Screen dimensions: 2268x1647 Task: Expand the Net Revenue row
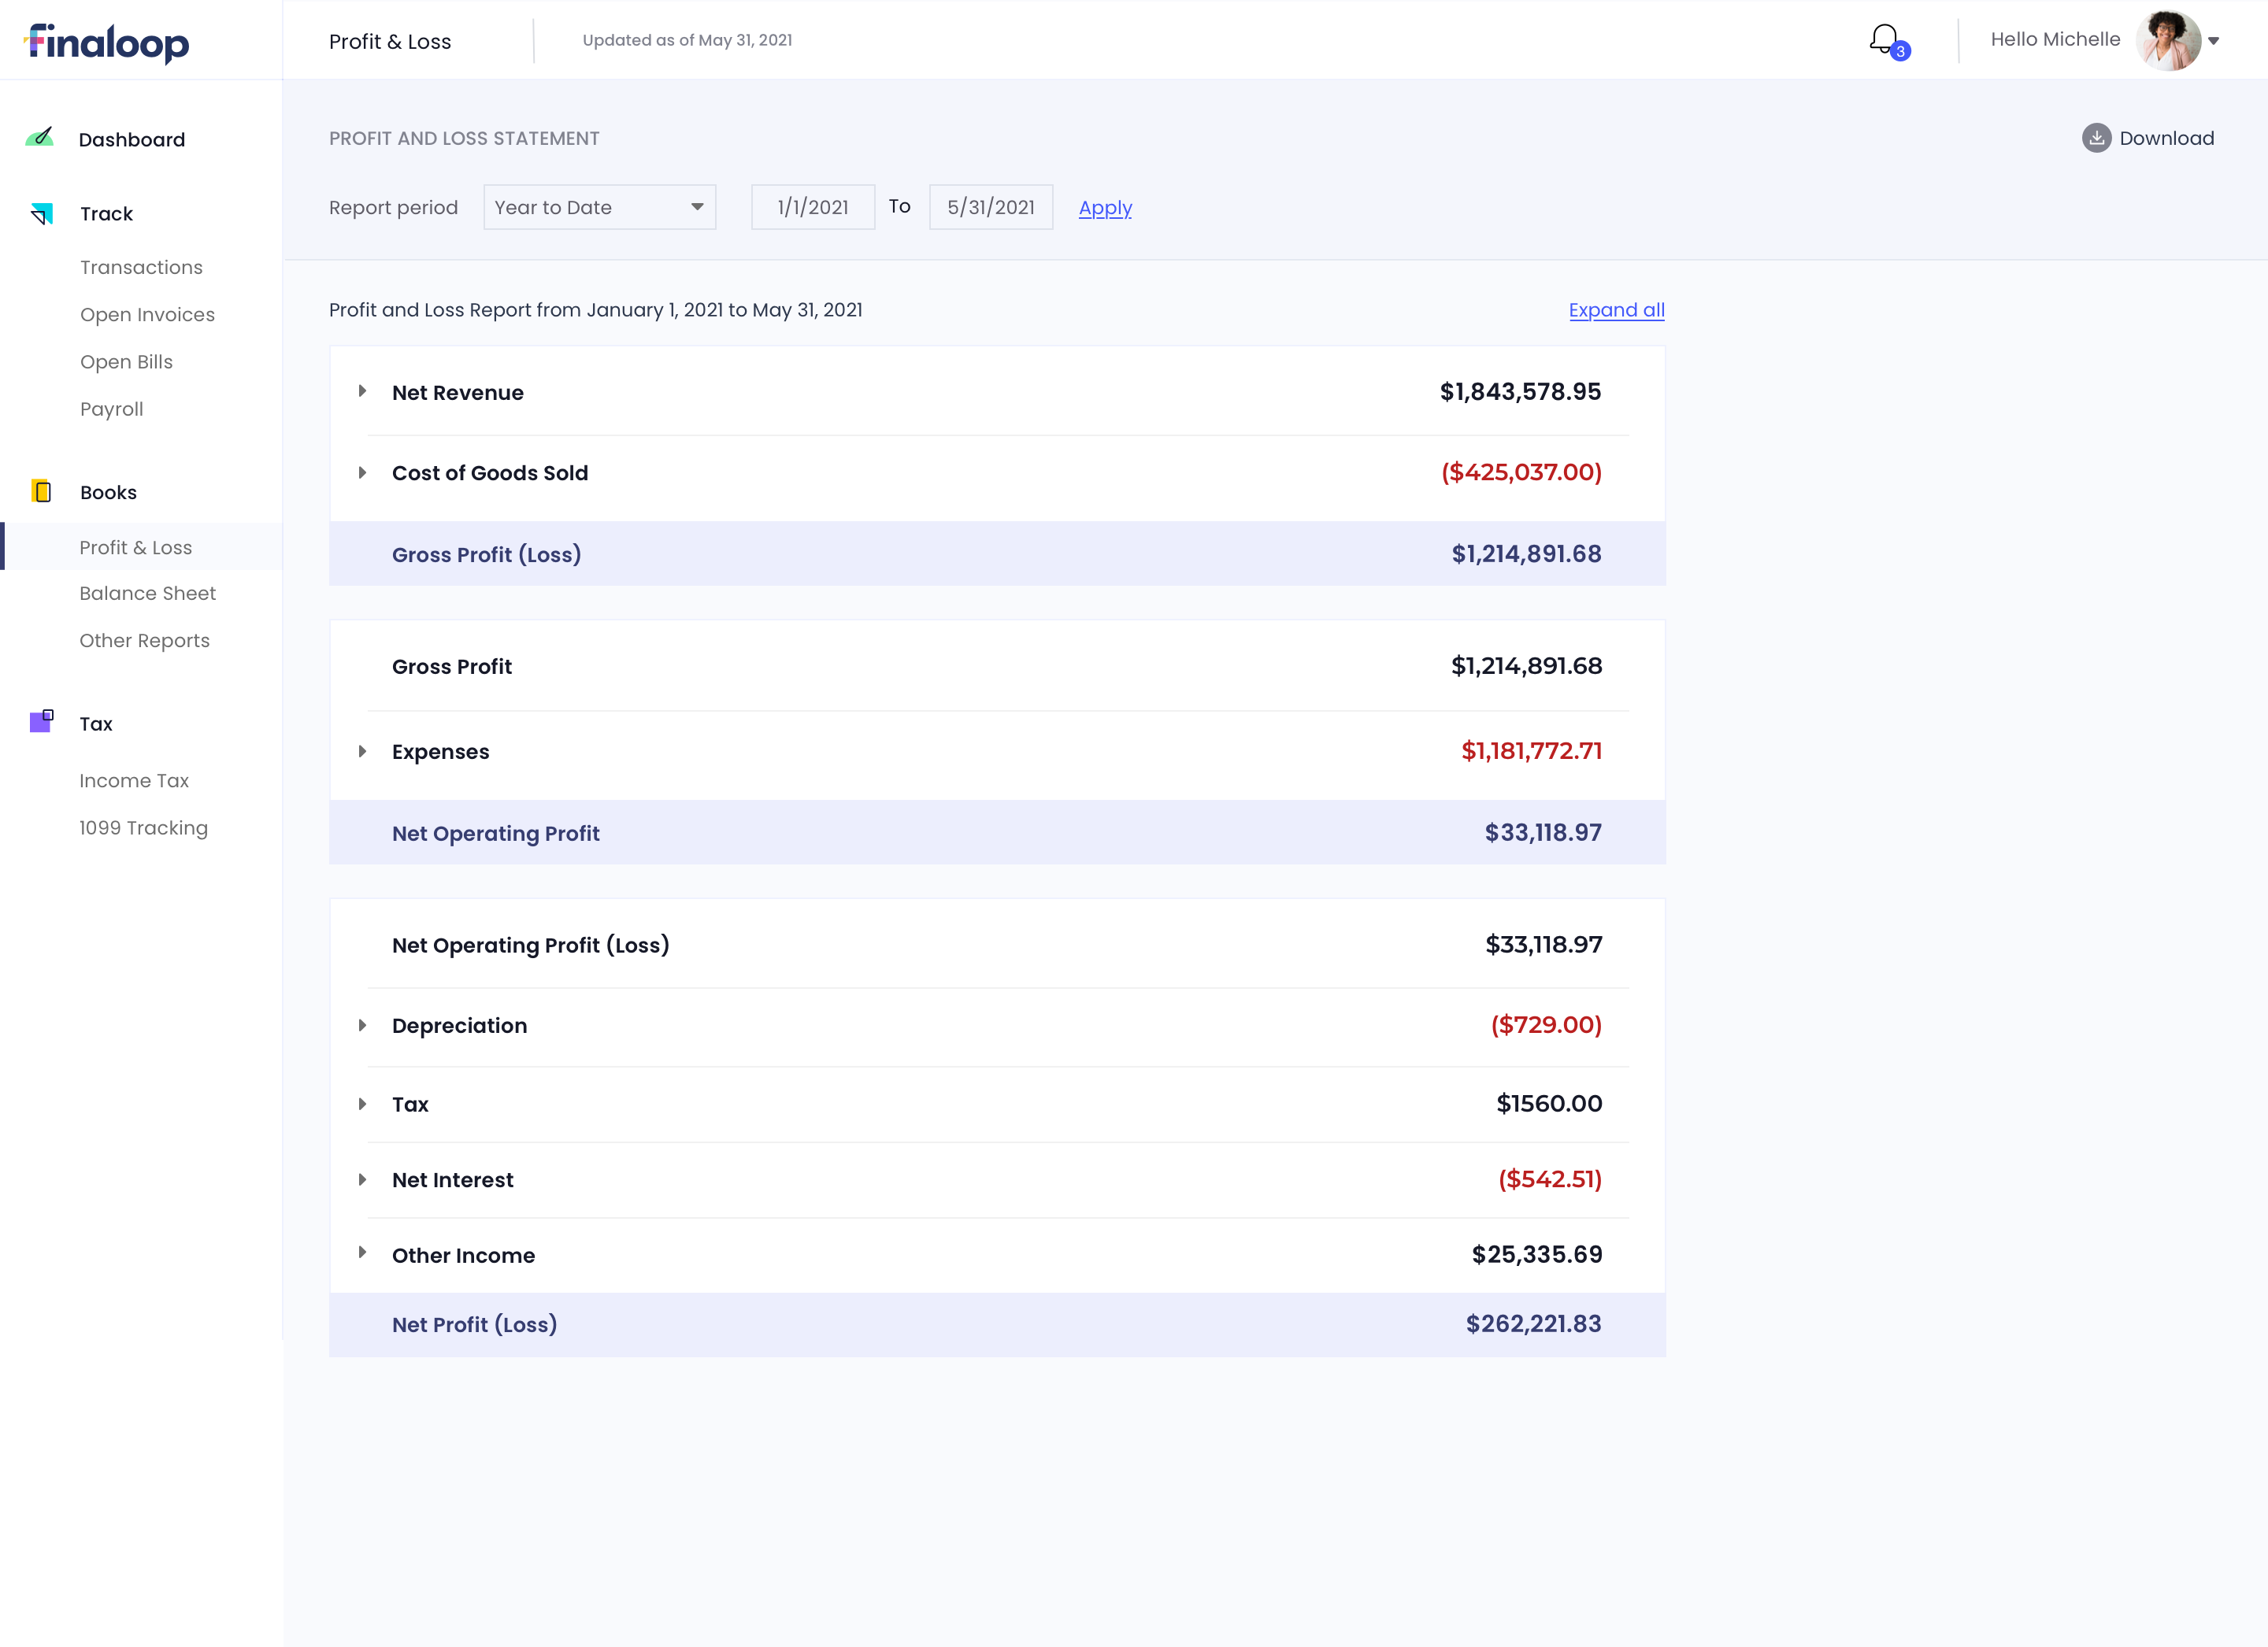362,391
